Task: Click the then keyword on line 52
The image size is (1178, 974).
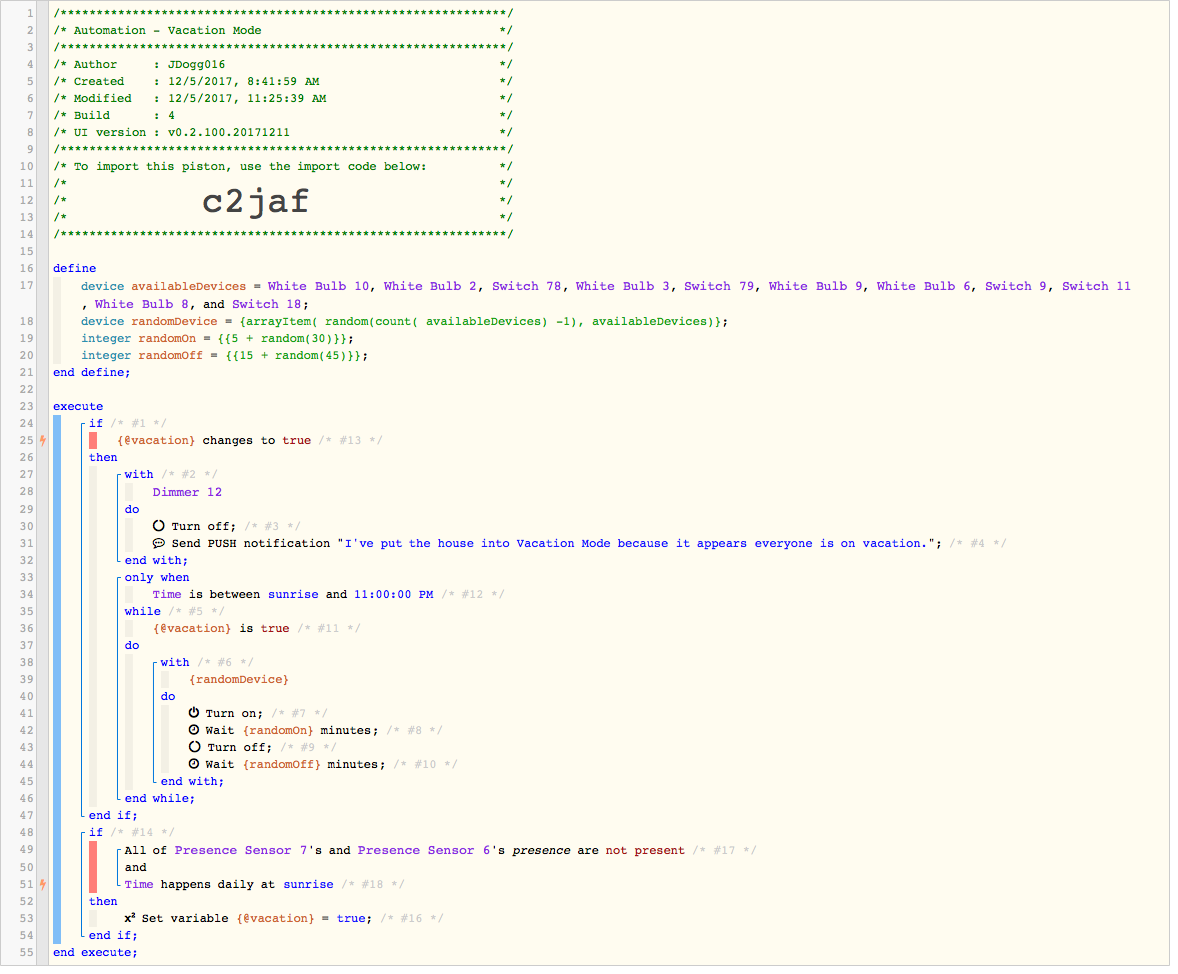Action: [x=103, y=902]
